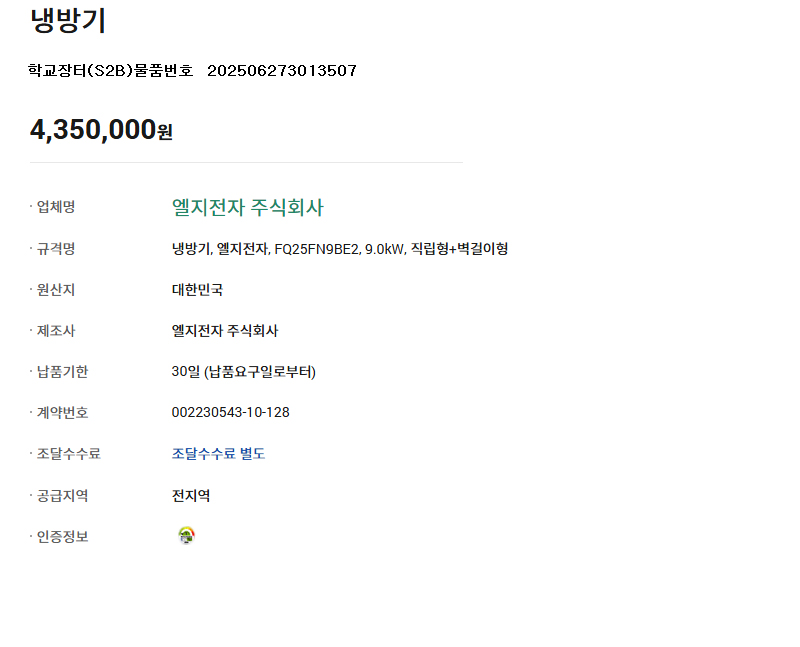Click the 대한민국 origin value
The height and width of the screenshot is (647, 800).
click(x=197, y=290)
